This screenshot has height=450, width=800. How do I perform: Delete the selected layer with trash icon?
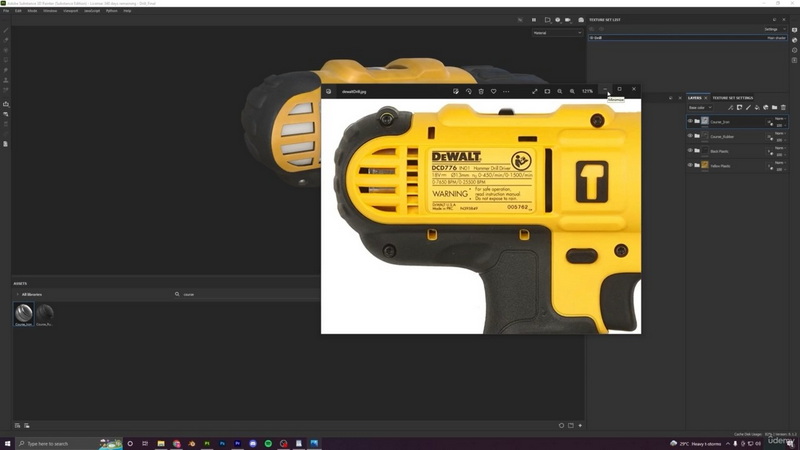tap(783, 108)
